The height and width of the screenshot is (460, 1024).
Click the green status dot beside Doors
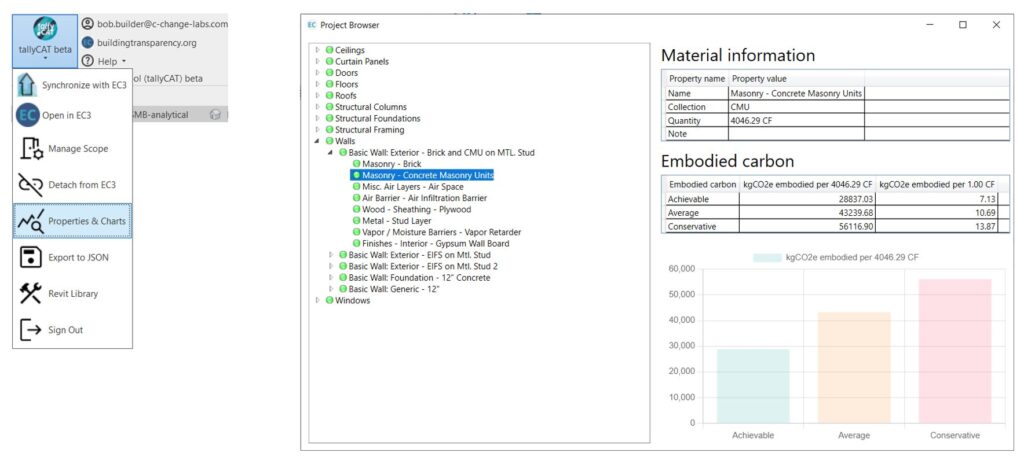[x=330, y=73]
